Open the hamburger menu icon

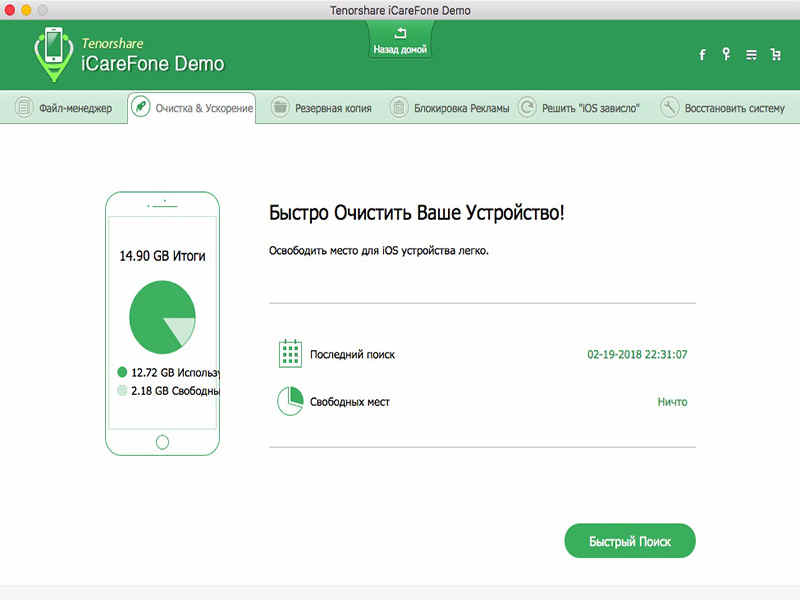(x=751, y=55)
